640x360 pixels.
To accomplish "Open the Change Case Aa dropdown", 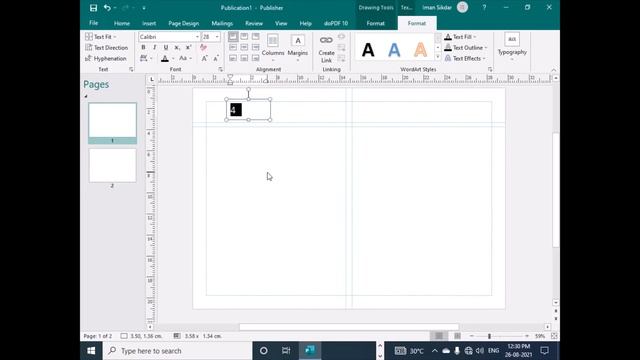I will [185, 58].
